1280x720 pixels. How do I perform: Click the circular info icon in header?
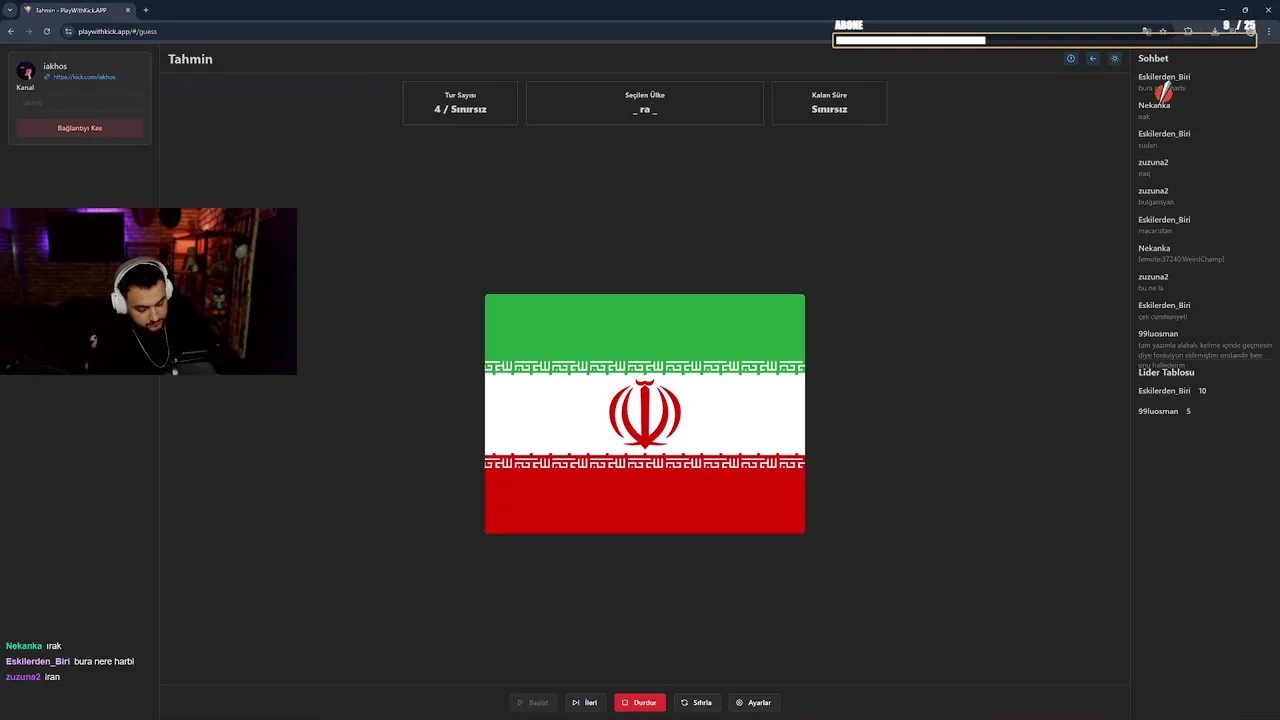coord(1070,59)
